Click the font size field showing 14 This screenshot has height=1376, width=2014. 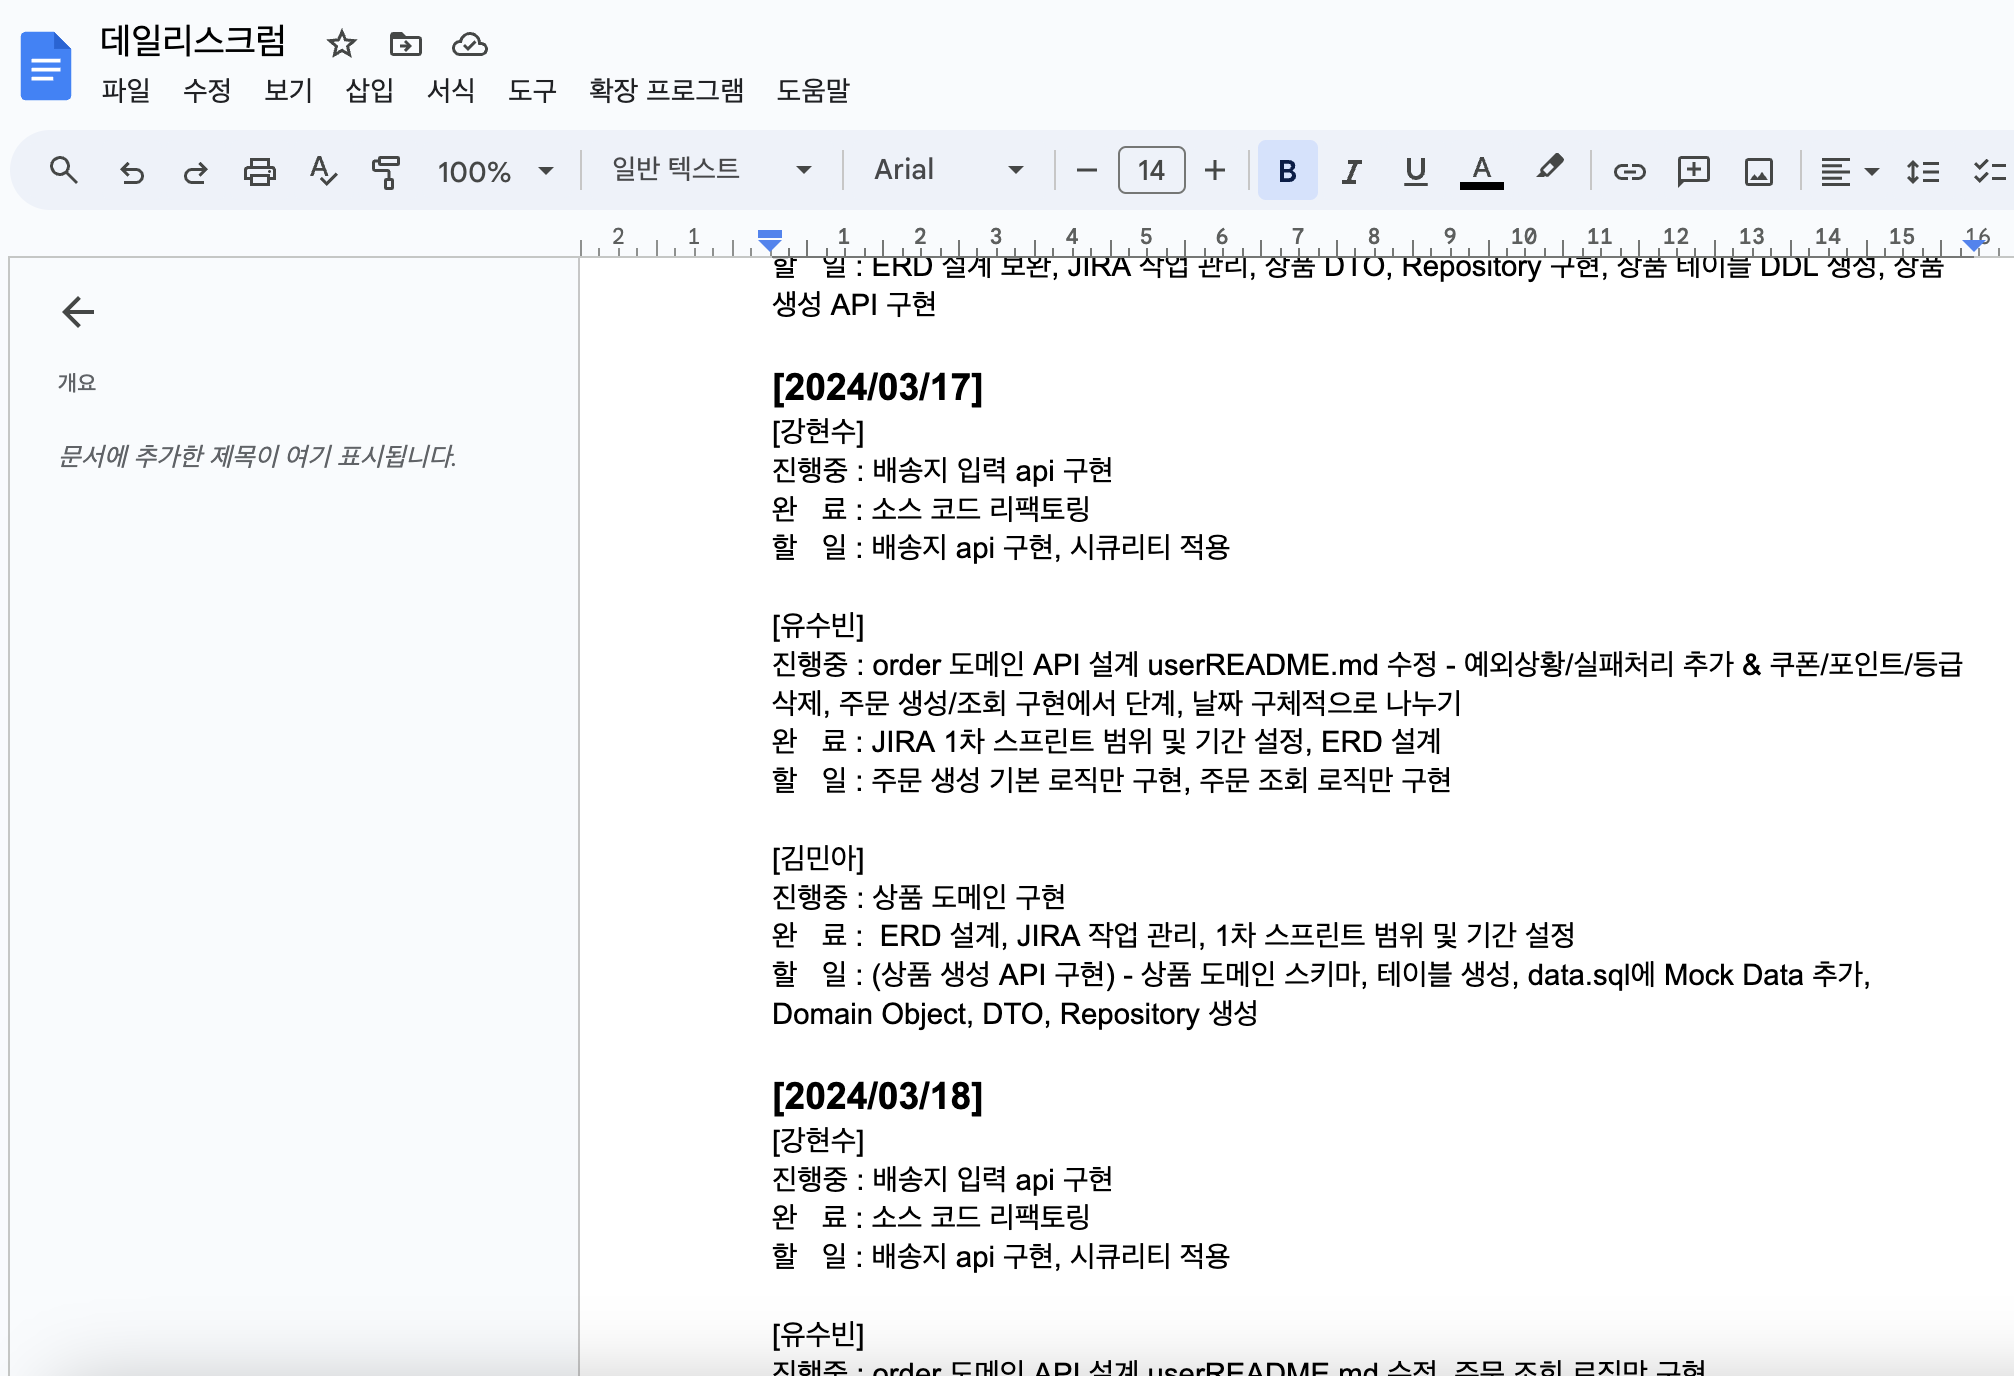pyautogui.click(x=1151, y=170)
